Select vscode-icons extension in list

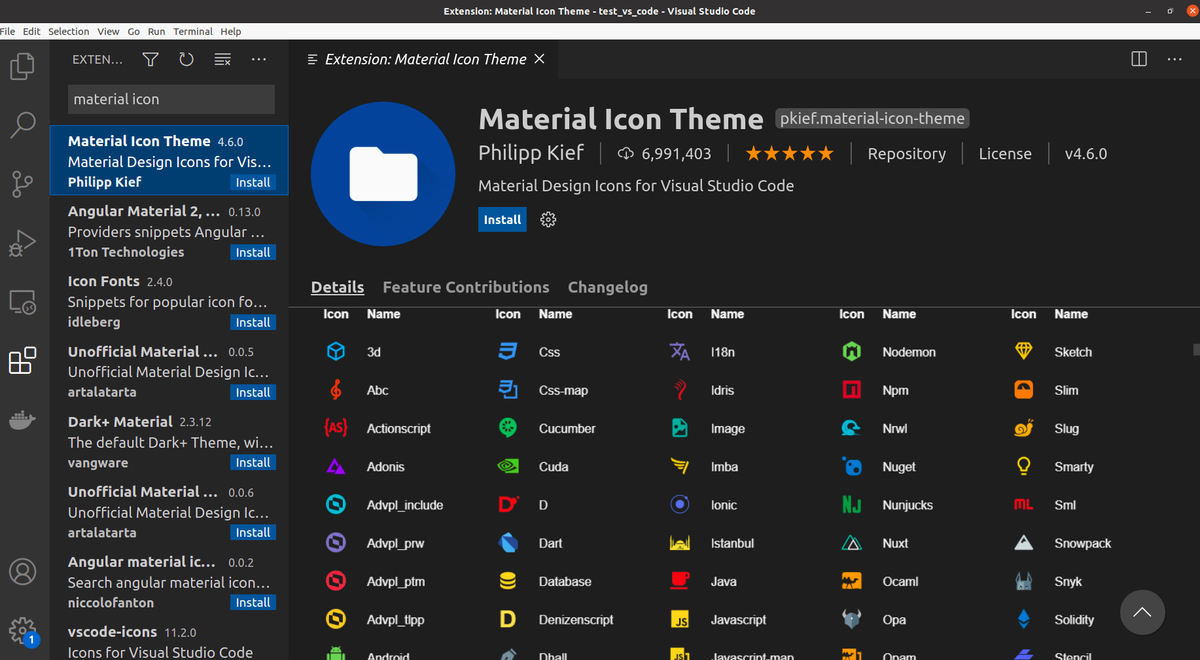168,642
